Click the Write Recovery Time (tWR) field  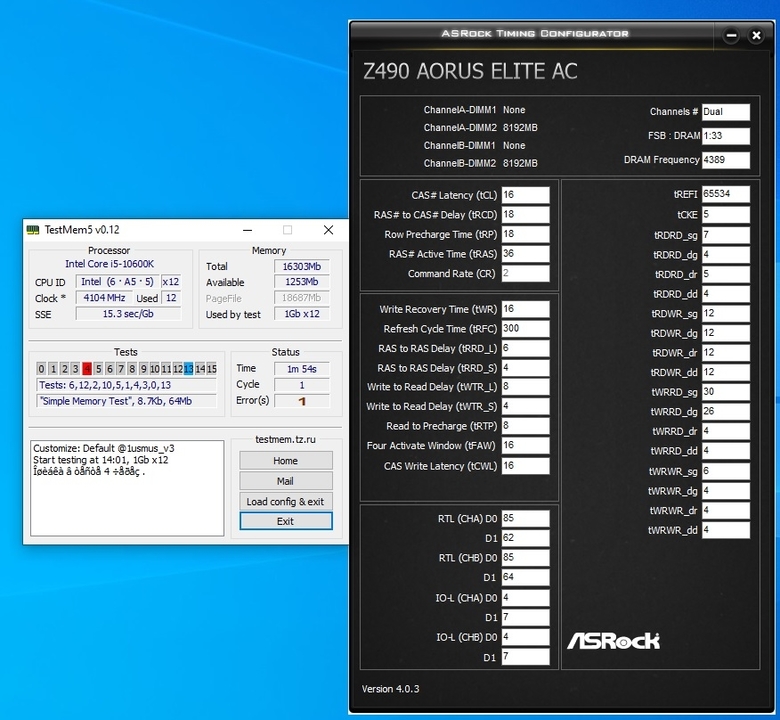pyautogui.click(x=525, y=309)
